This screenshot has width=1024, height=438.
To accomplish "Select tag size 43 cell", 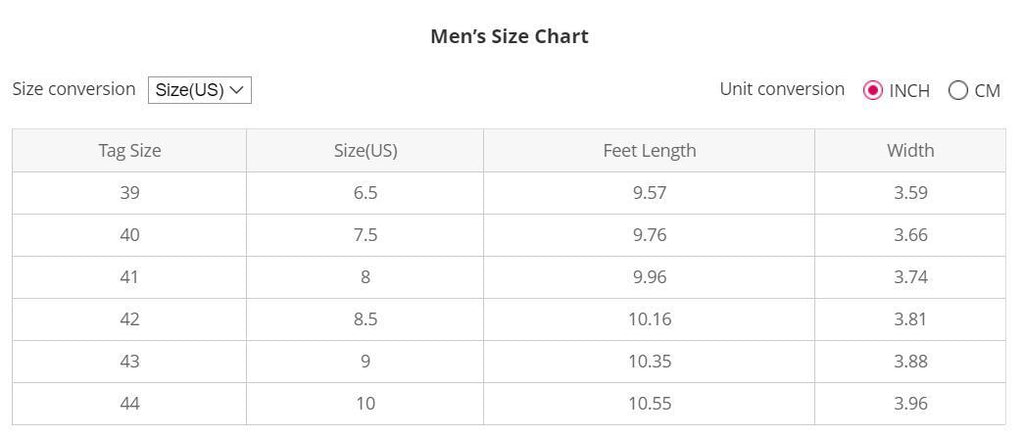I will click(x=129, y=361).
